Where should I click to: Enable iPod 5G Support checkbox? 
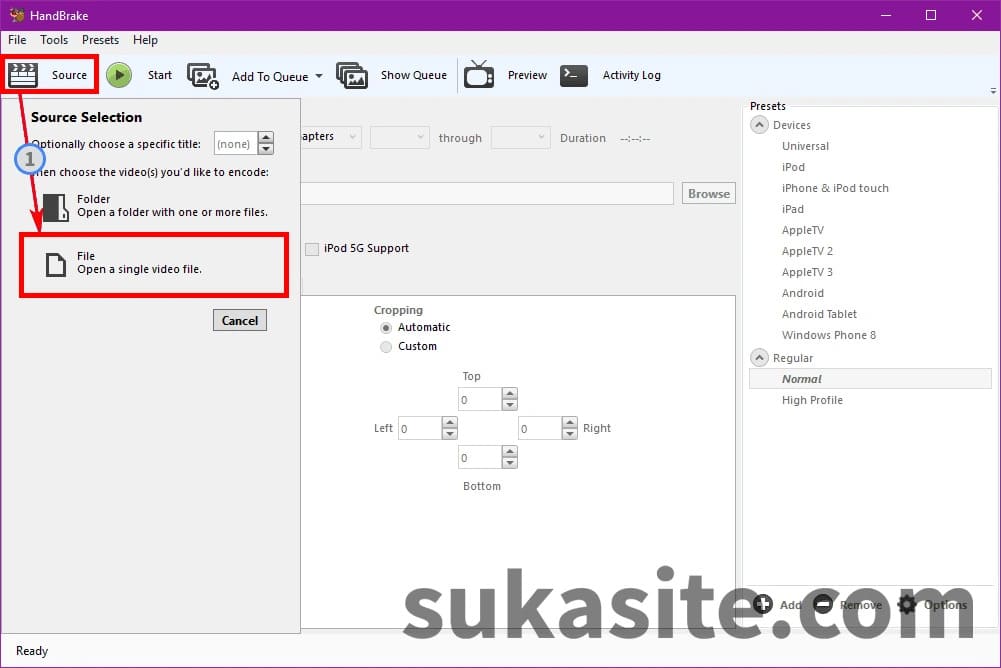pos(312,248)
